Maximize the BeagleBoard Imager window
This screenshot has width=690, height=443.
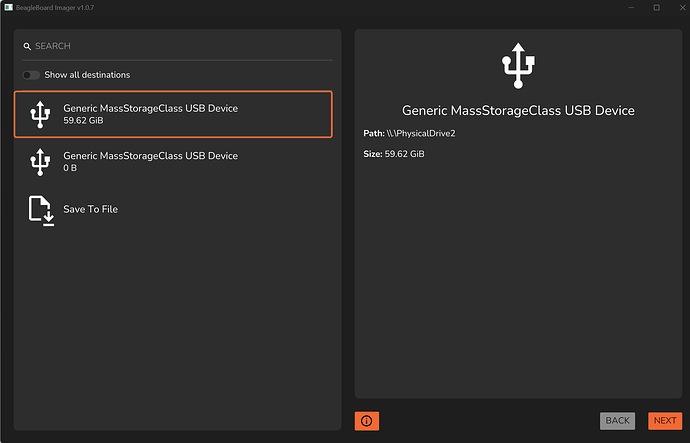click(657, 7)
